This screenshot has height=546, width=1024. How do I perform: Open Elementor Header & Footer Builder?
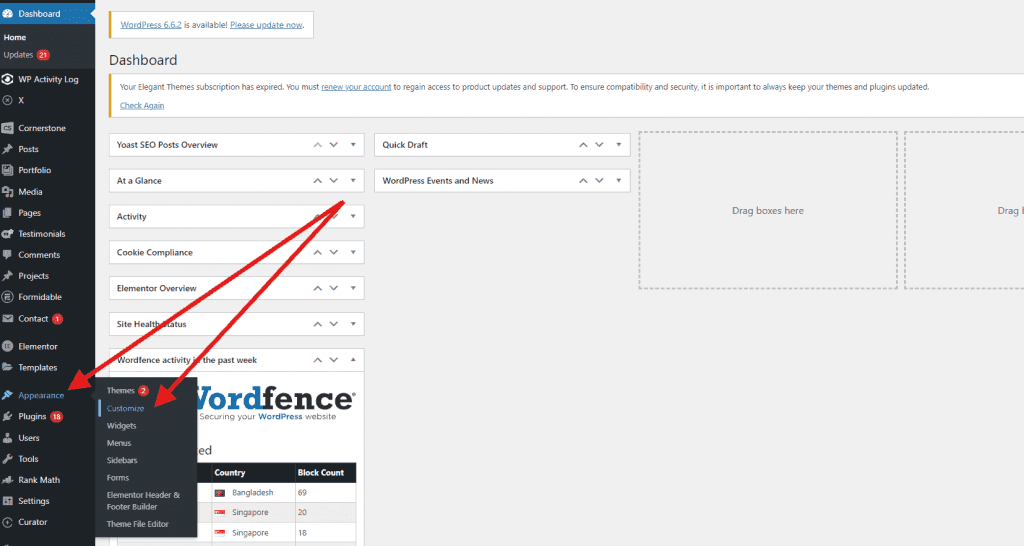tap(144, 501)
